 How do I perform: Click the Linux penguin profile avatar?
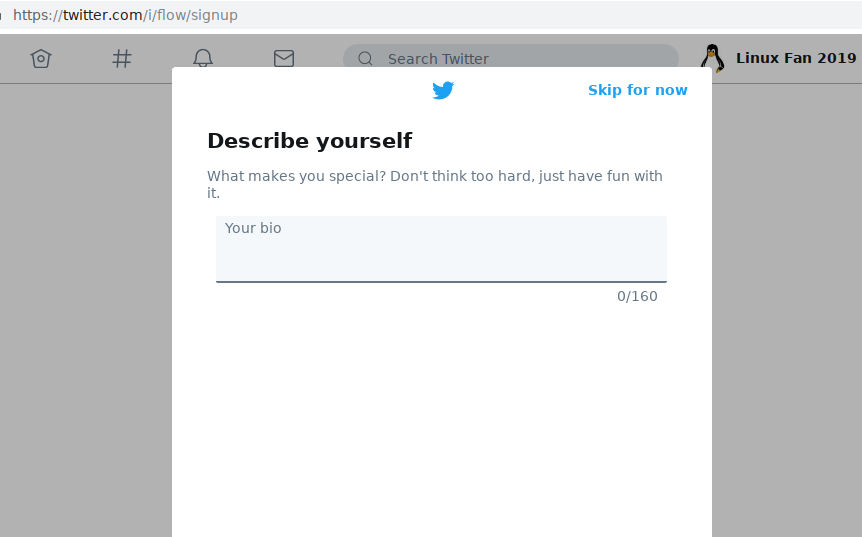pos(713,58)
